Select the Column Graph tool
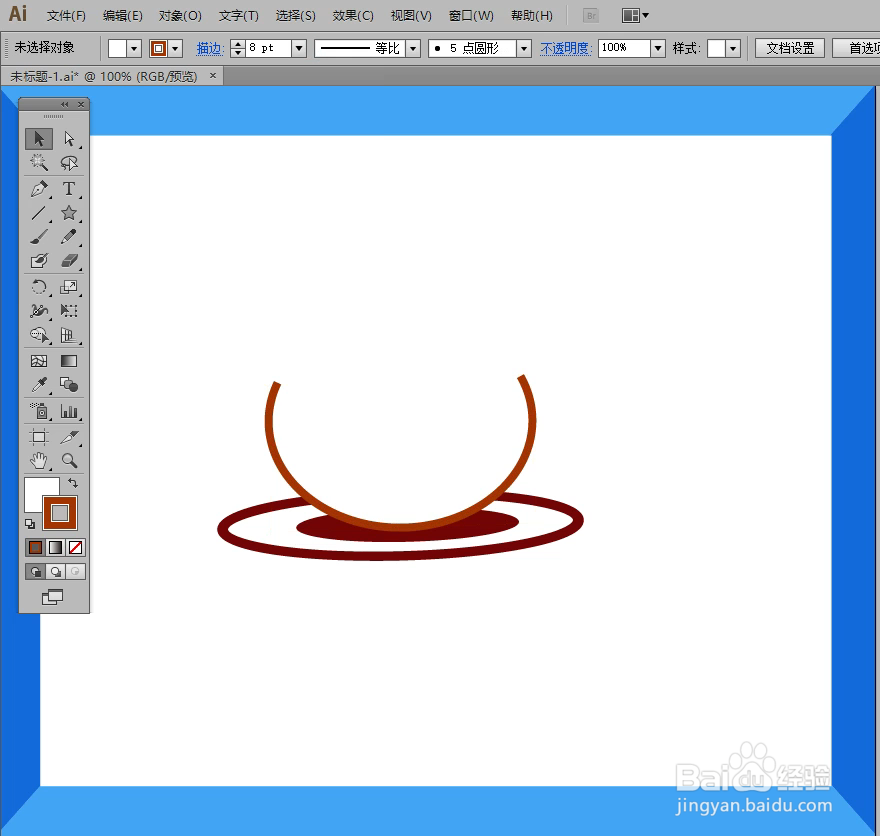This screenshot has width=880, height=836. click(69, 411)
